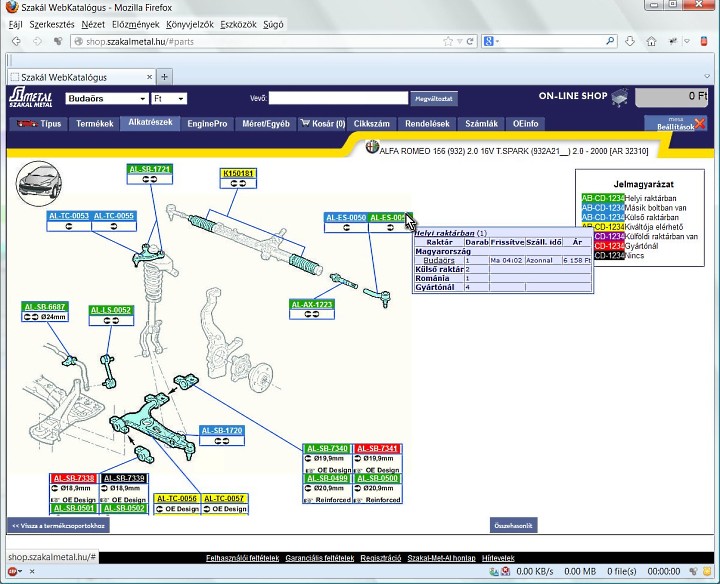Viewport: 720px width, 584px height.
Task: Click the Firefox back arrow
Action: (x=17, y=41)
